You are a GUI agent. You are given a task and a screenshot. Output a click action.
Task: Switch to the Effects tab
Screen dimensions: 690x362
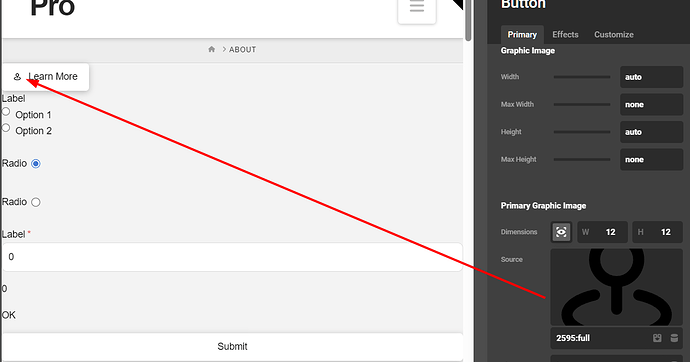[x=565, y=34]
